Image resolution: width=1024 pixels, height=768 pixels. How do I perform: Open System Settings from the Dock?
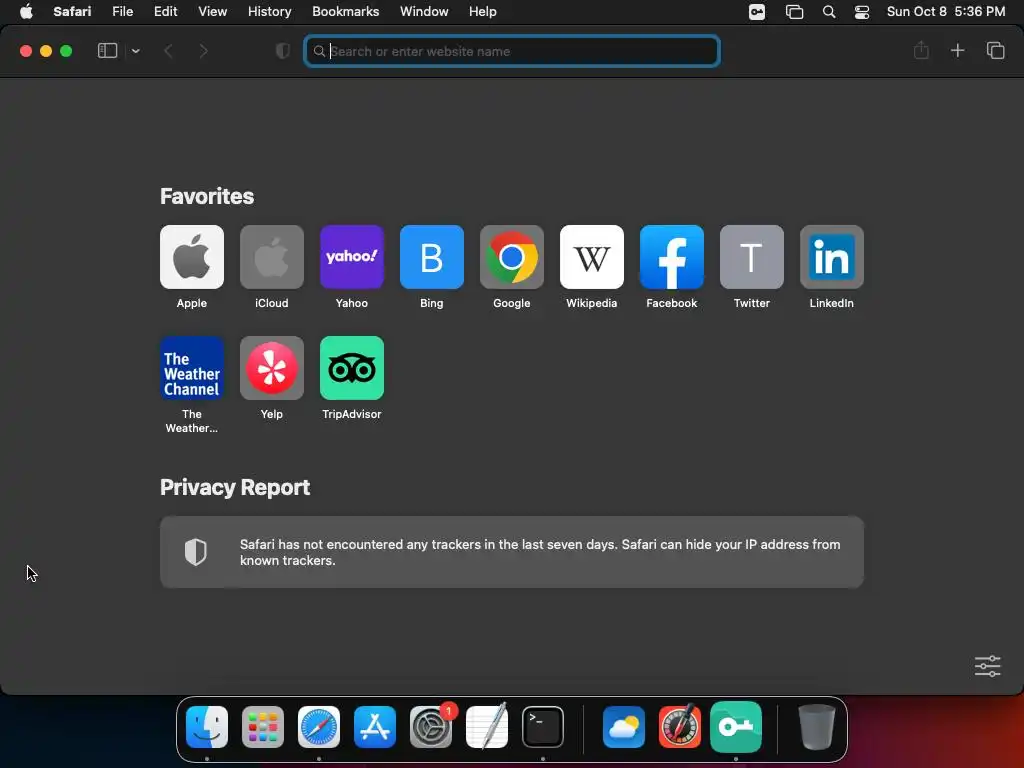coord(431,727)
